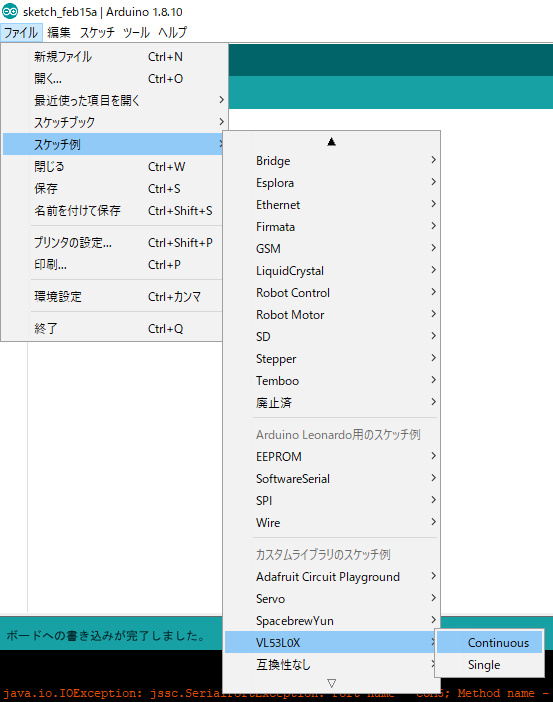Click 保存 to save the sketch
The image size is (553, 702).
(112, 188)
